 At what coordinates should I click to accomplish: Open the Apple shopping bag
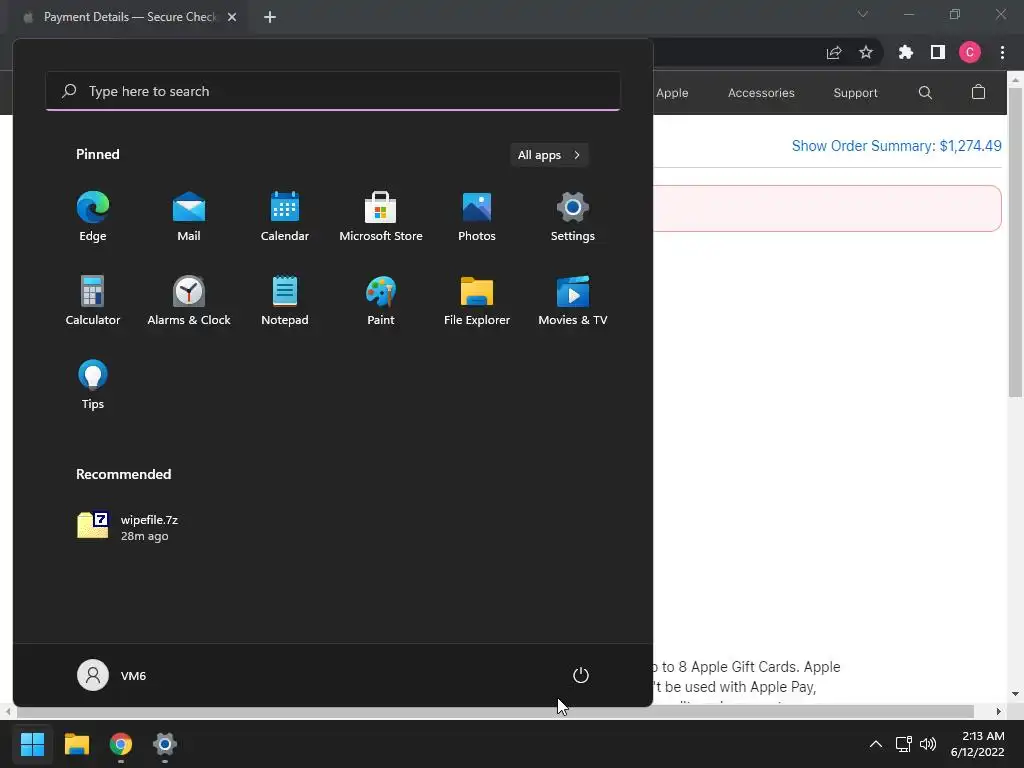(x=978, y=92)
